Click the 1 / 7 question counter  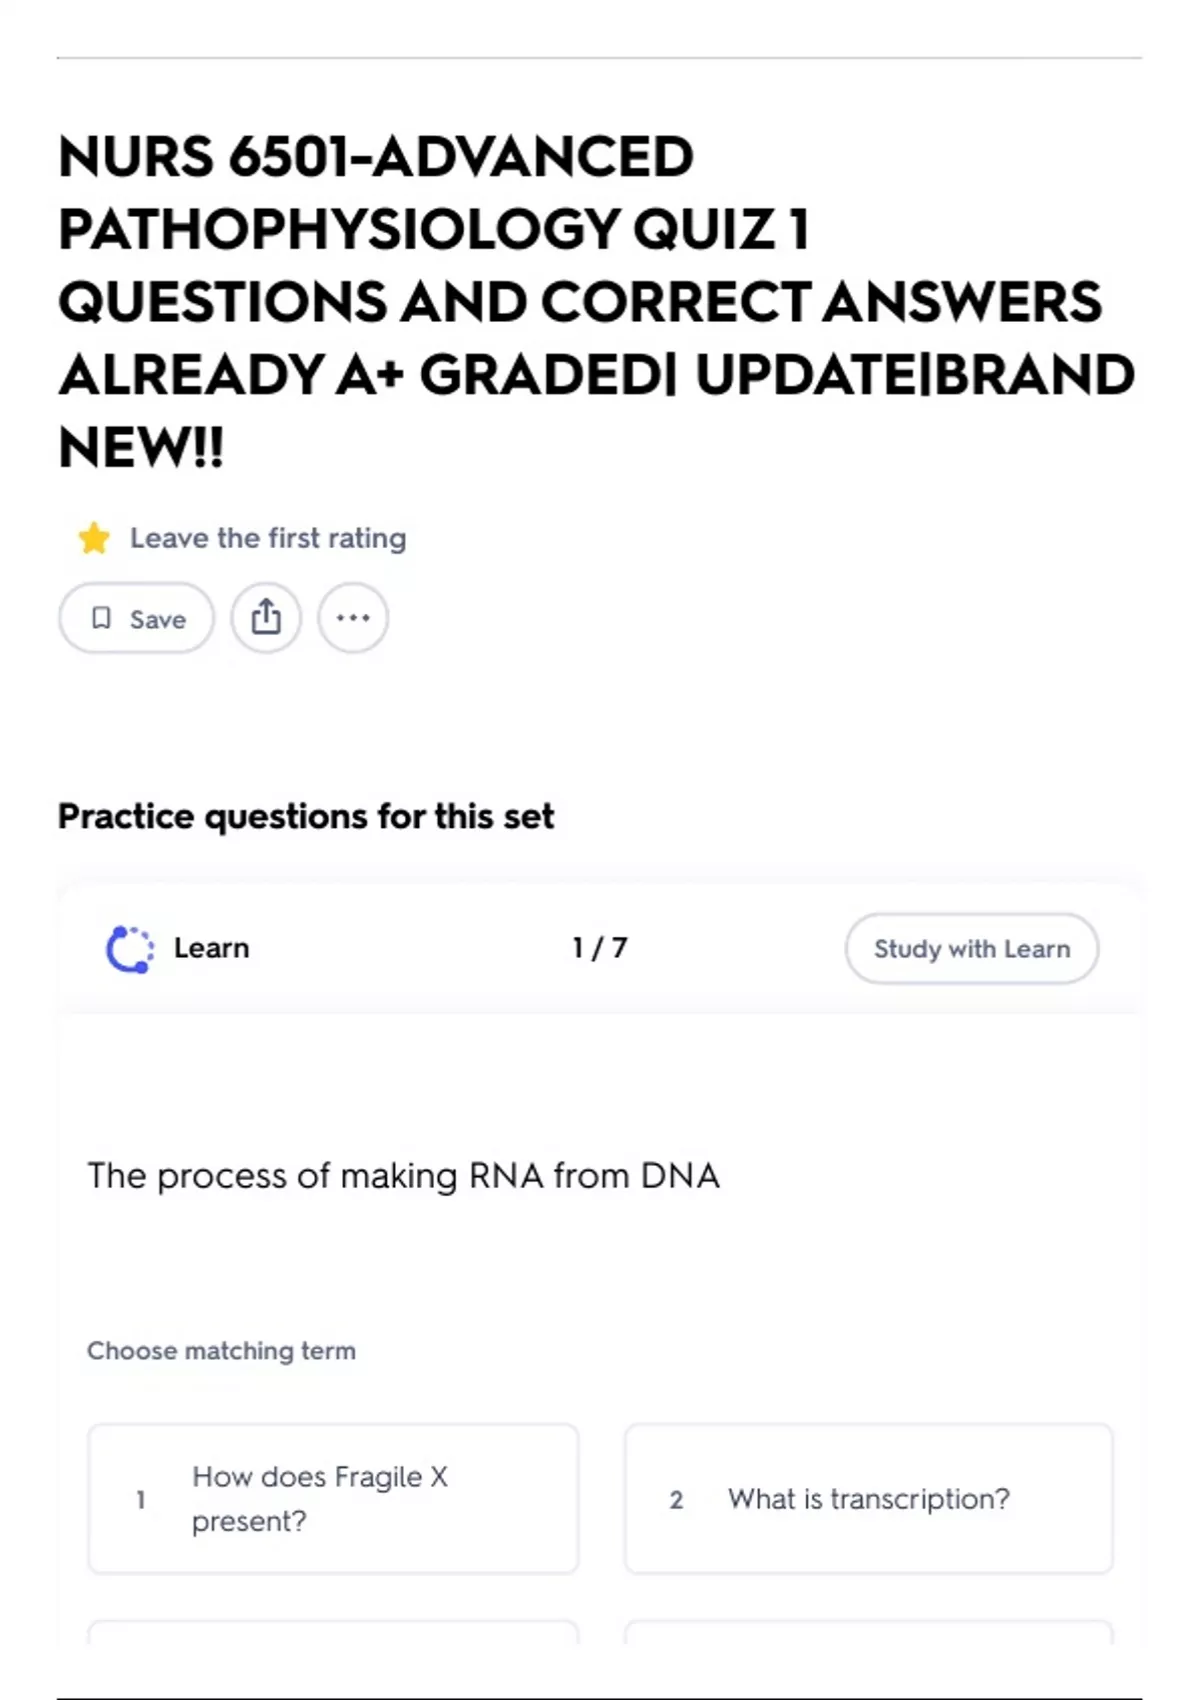click(x=599, y=948)
